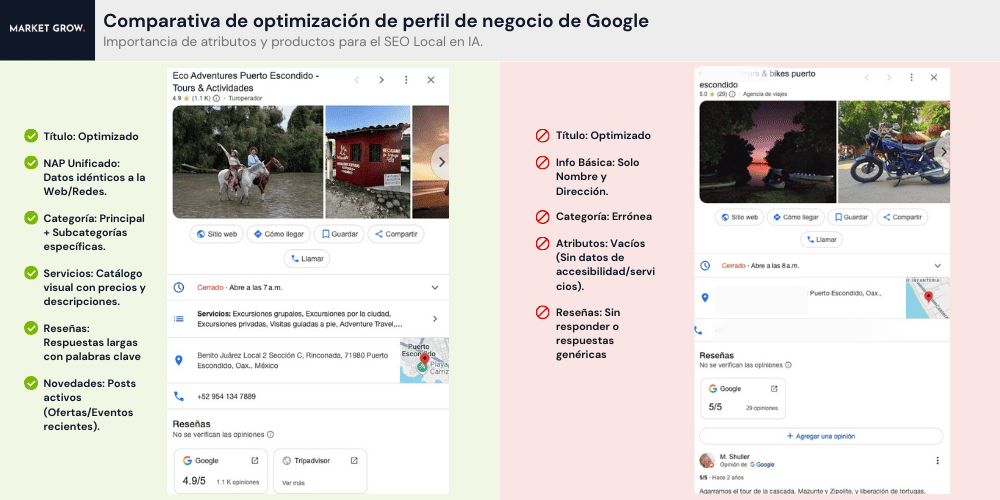The height and width of the screenshot is (500, 1000).
Task: Open more options menu in tours & bikes panel
Action: [x=911, y=77]
